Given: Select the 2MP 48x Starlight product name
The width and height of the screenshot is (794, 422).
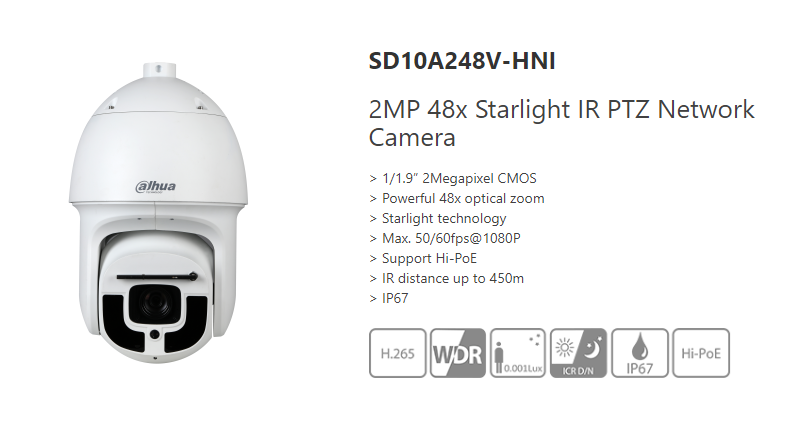Looking at the screenshot, I should [x=562, y=123].
